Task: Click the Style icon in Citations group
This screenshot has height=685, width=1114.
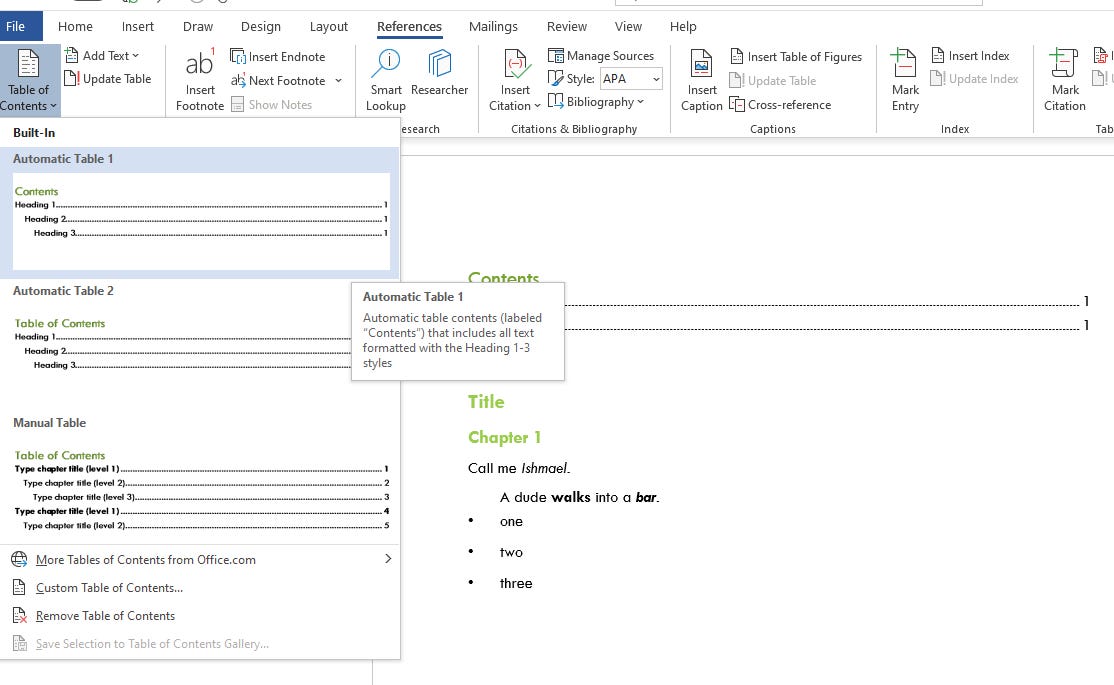Action: click(x=555, y=78)
